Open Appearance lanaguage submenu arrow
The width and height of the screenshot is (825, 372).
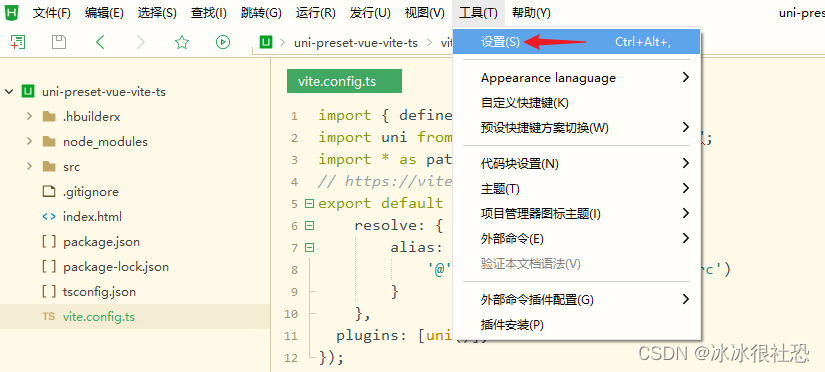685,77
